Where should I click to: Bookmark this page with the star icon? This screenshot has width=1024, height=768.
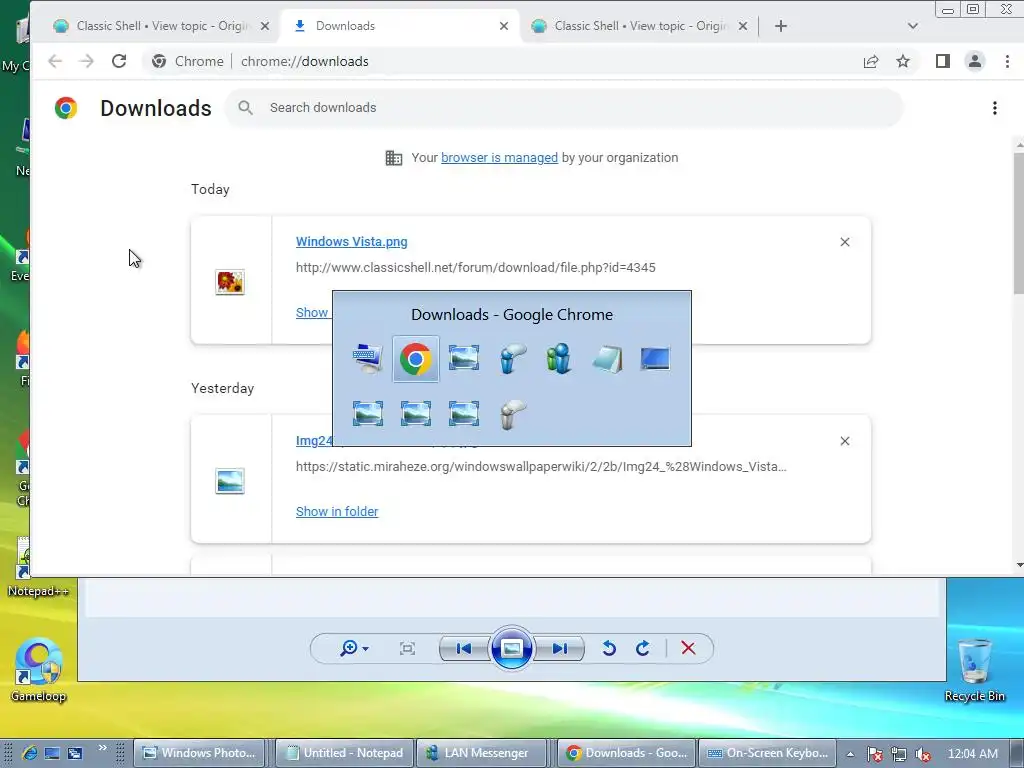coord(903,61)
